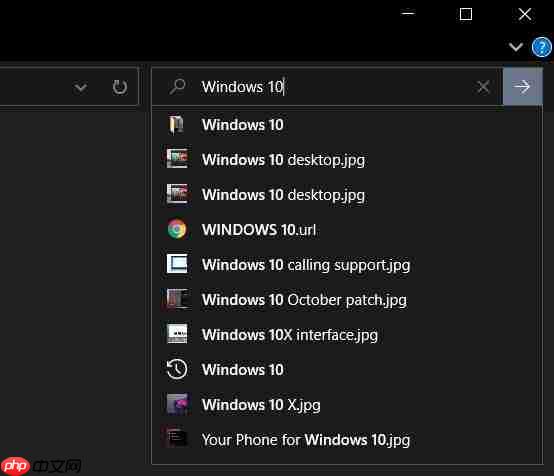
Task: Maximize the File Explorer window
Action: click(466, 14)
